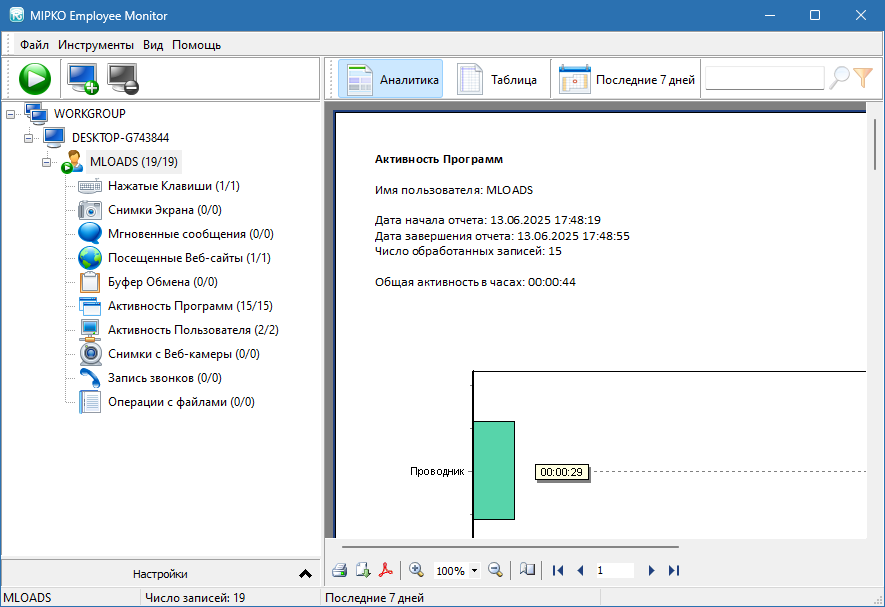Click the clipboard icon for Буфер Обмена
This screenshot has width=885, height=607.
tap(90, 282)
